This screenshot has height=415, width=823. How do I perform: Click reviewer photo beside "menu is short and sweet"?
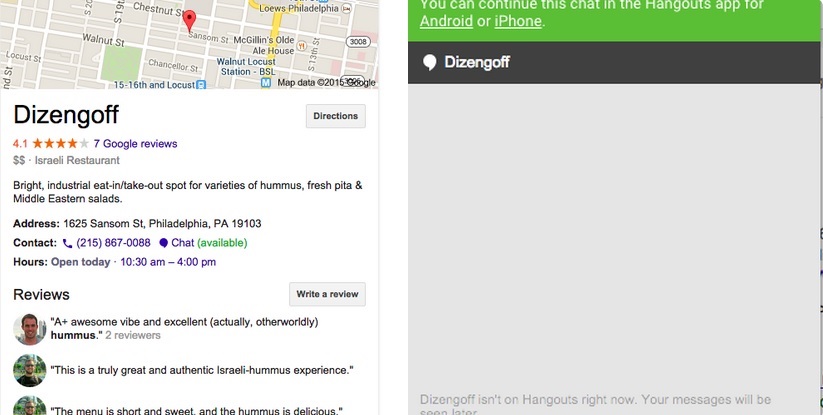29,406
